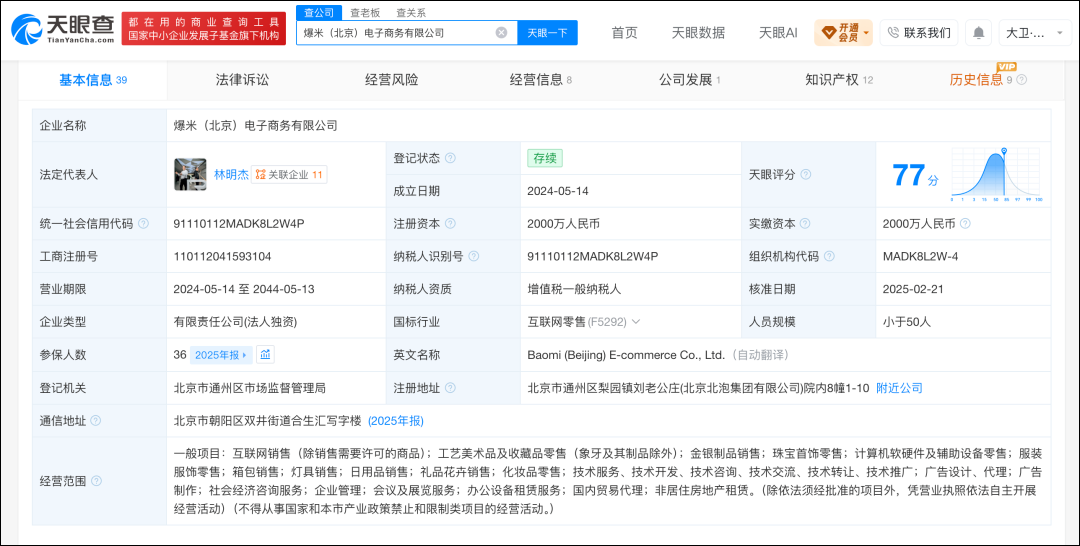Open the 公司发展 tab

coord(689,80)
